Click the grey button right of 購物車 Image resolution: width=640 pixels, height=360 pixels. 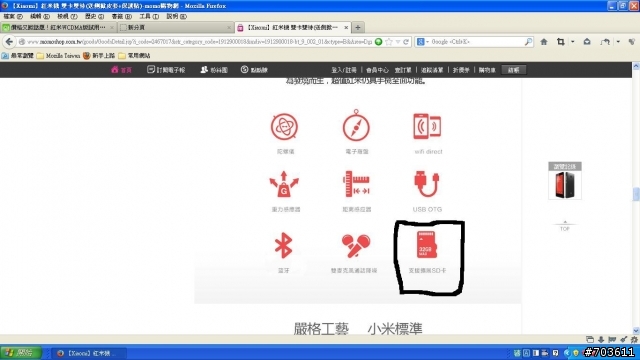pos(513,70)
